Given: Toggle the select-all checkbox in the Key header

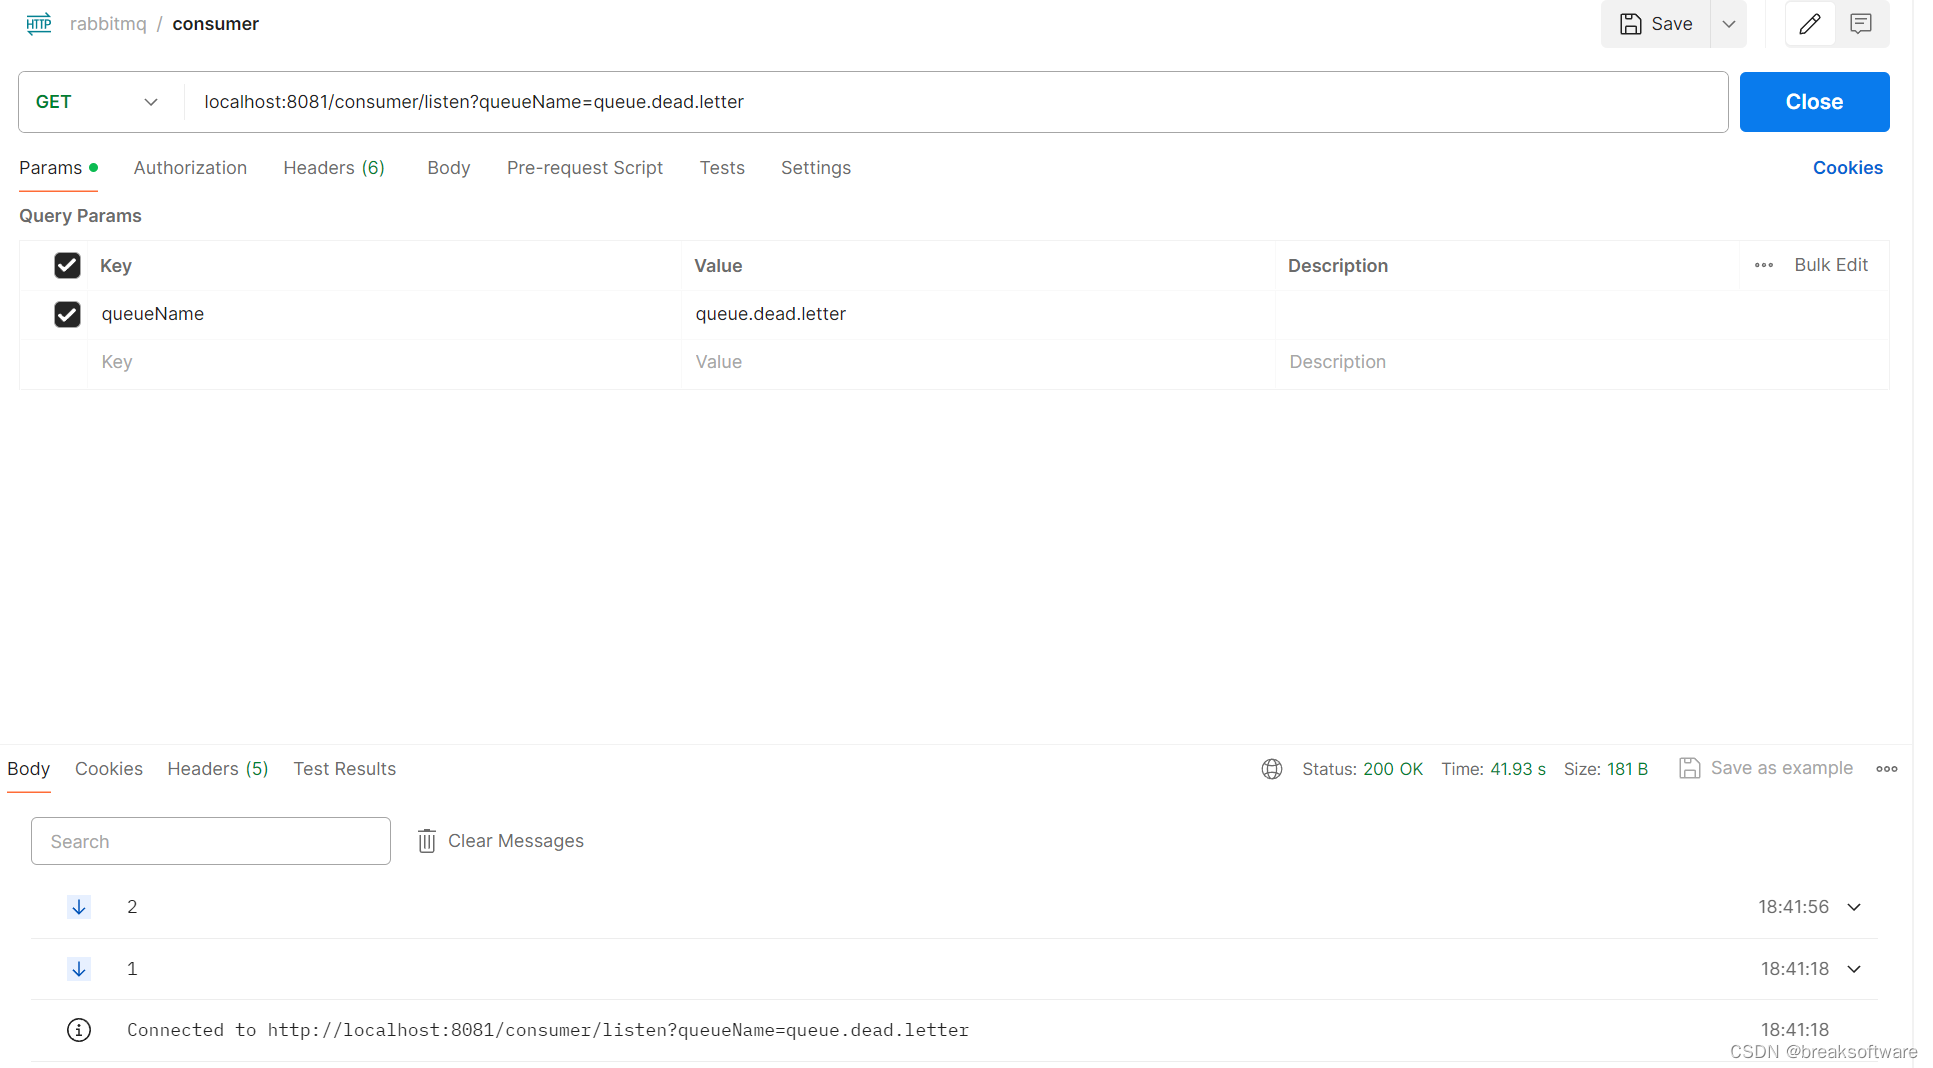Looking at the screenshot, I should click(67, 265).
